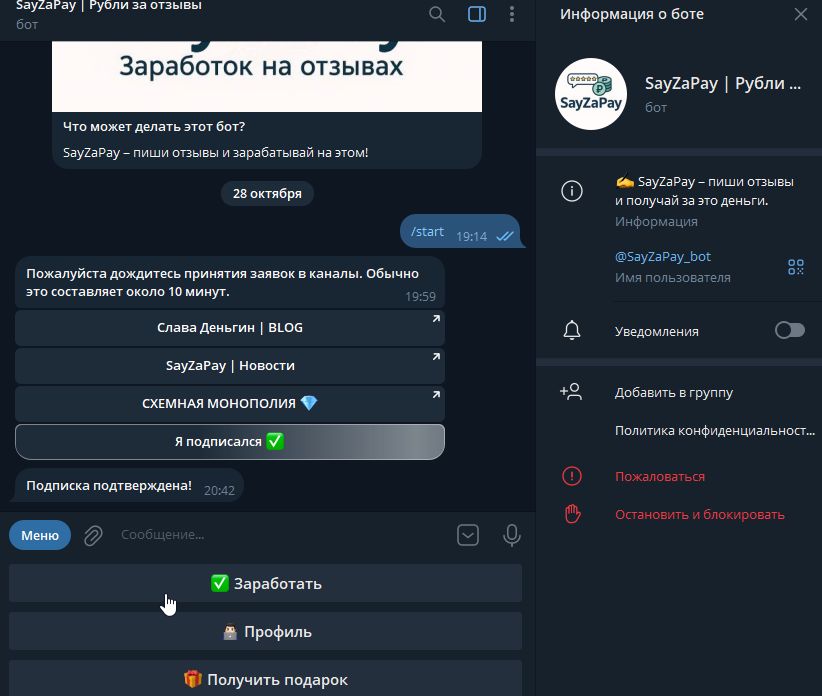Click 'Я подписался' confirmation button
Viewport: 822px width, 696px height.
coord(230,442)
